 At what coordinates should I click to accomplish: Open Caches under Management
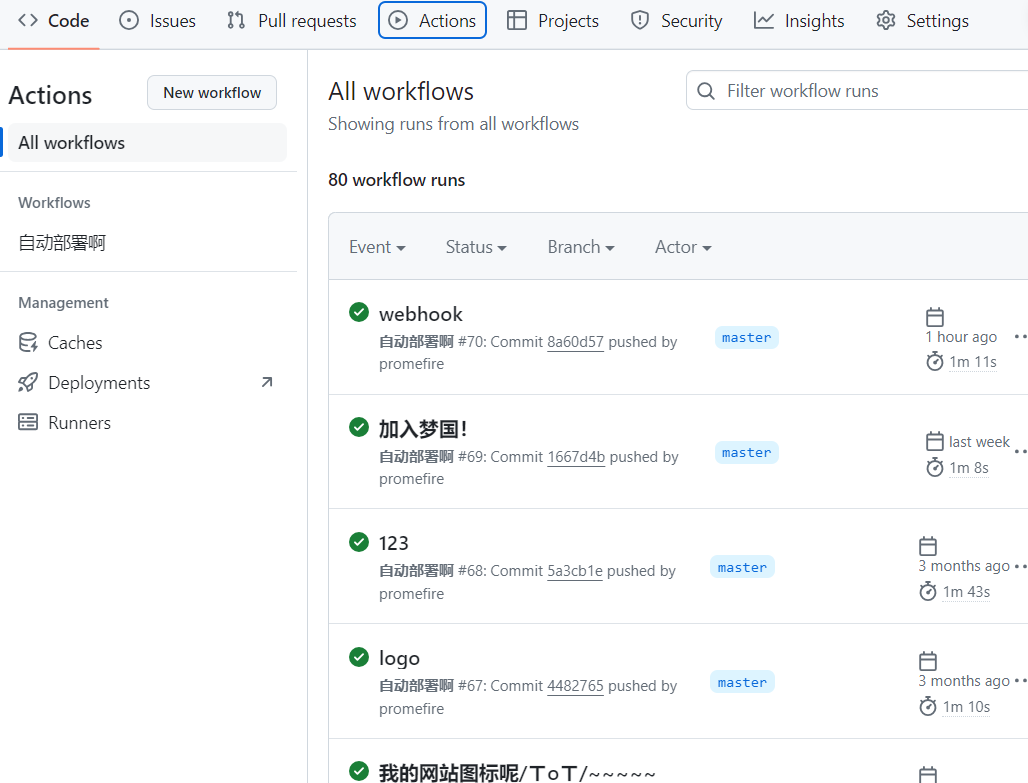click(75, 342)
